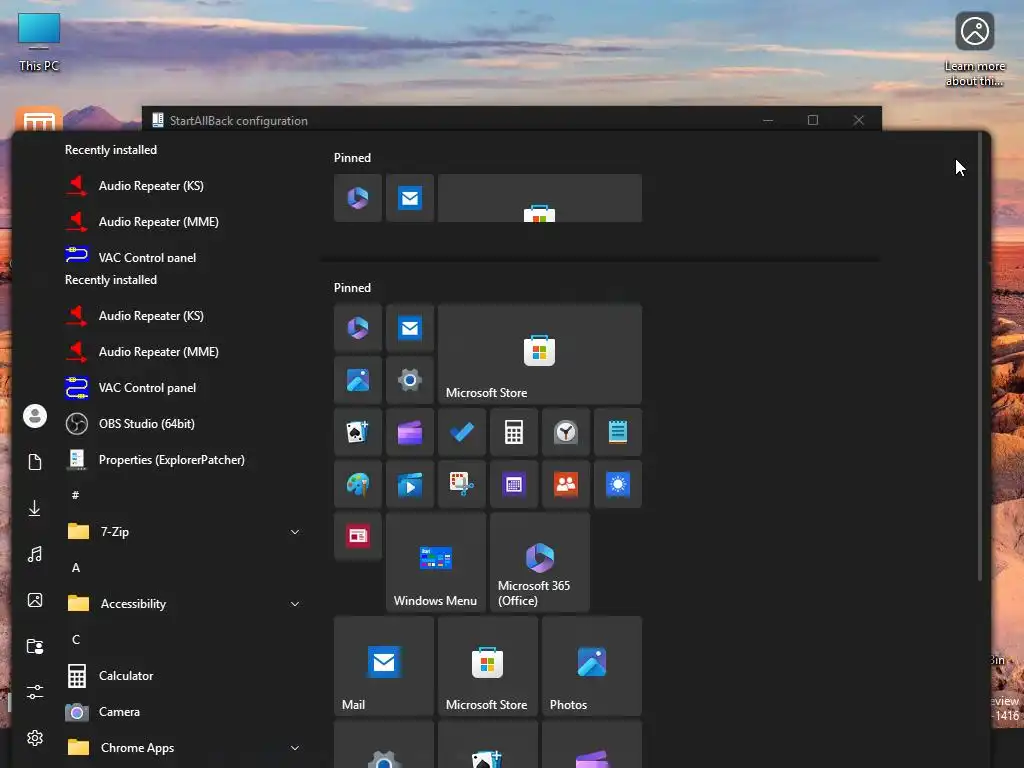Minimize the StartAllBack configuration window
This screenshot has width=1024, height=768.
(x=768, y=120)
